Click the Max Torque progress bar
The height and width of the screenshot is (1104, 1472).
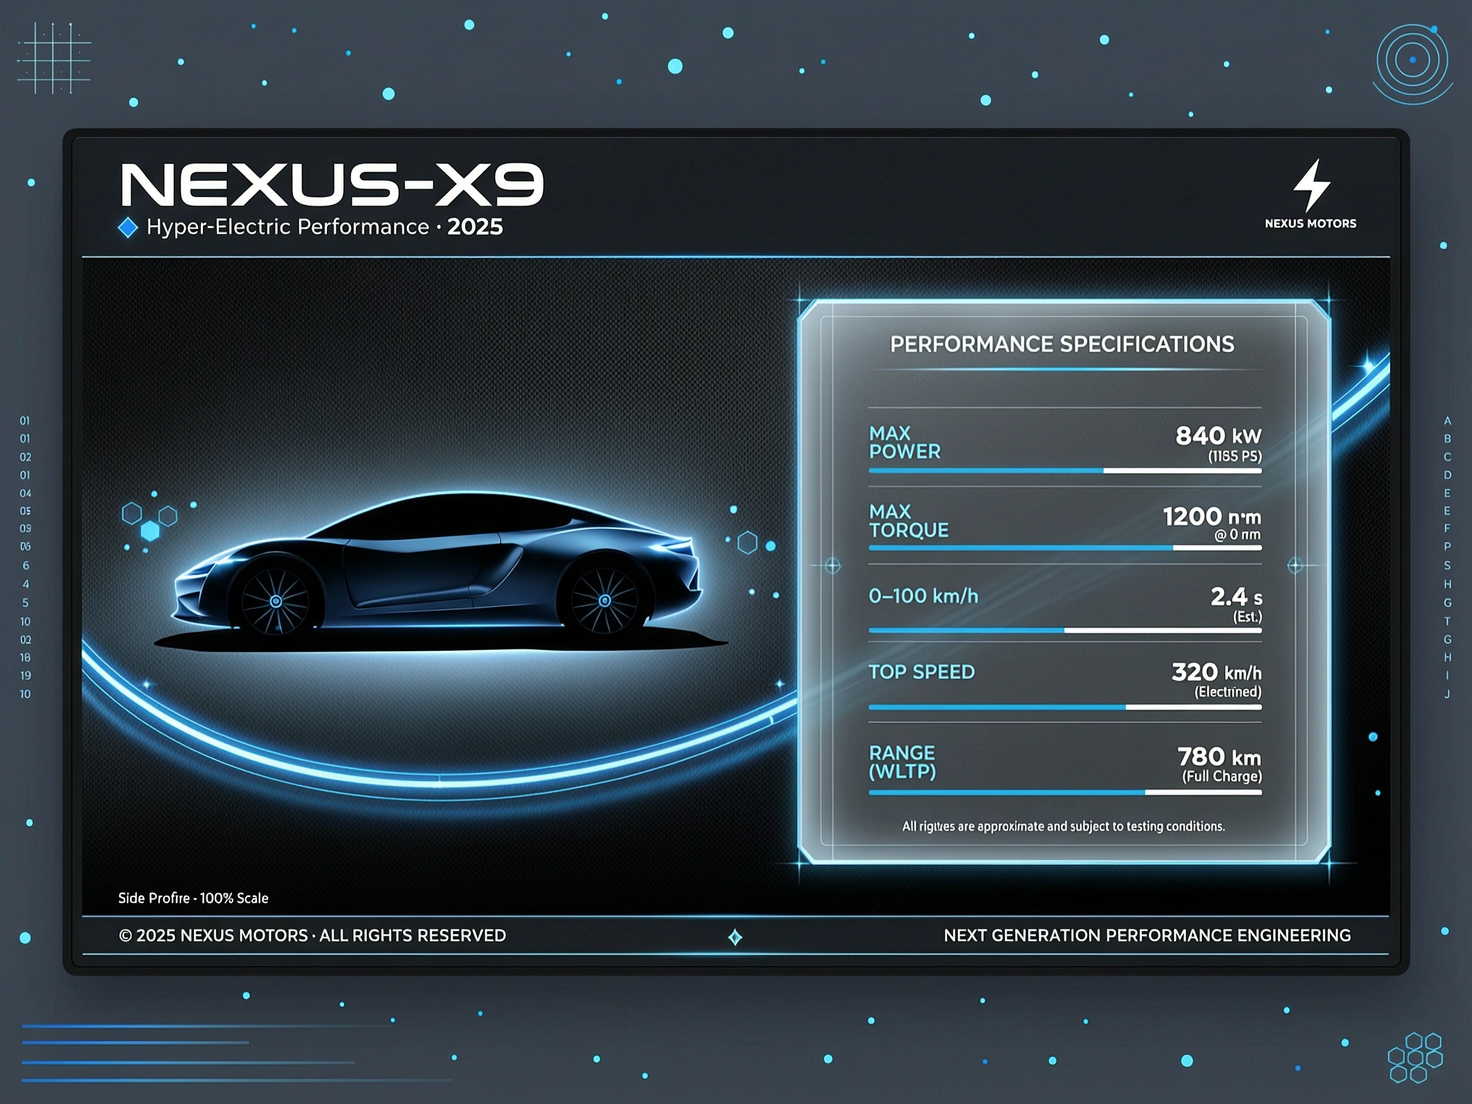tap(1065, 548)
